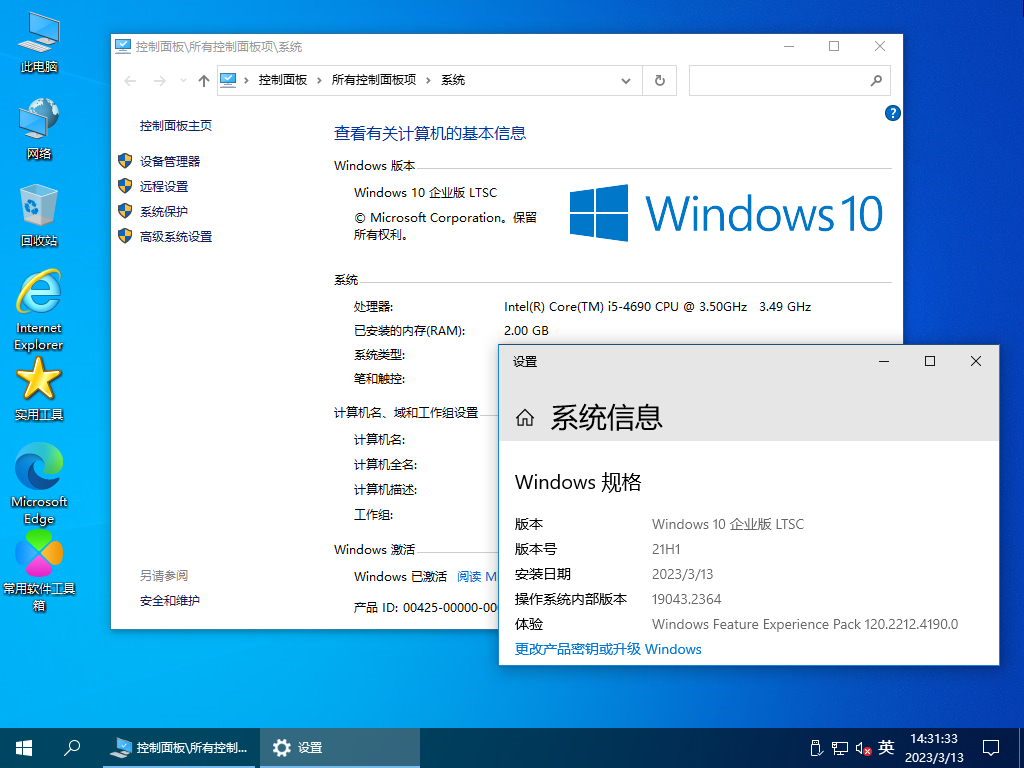1024x768 pixels.
Task: Maximize the 设置 window
Action: click(930, 361)
